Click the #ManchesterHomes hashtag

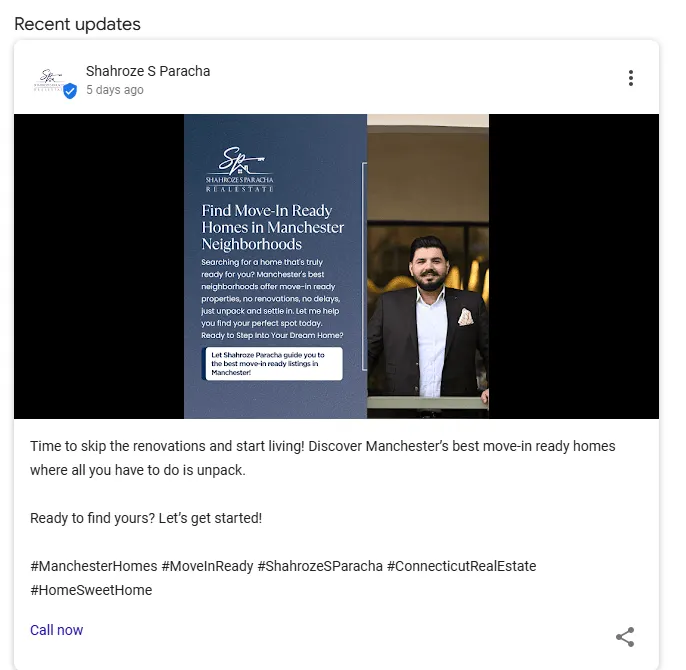(94, 566)
